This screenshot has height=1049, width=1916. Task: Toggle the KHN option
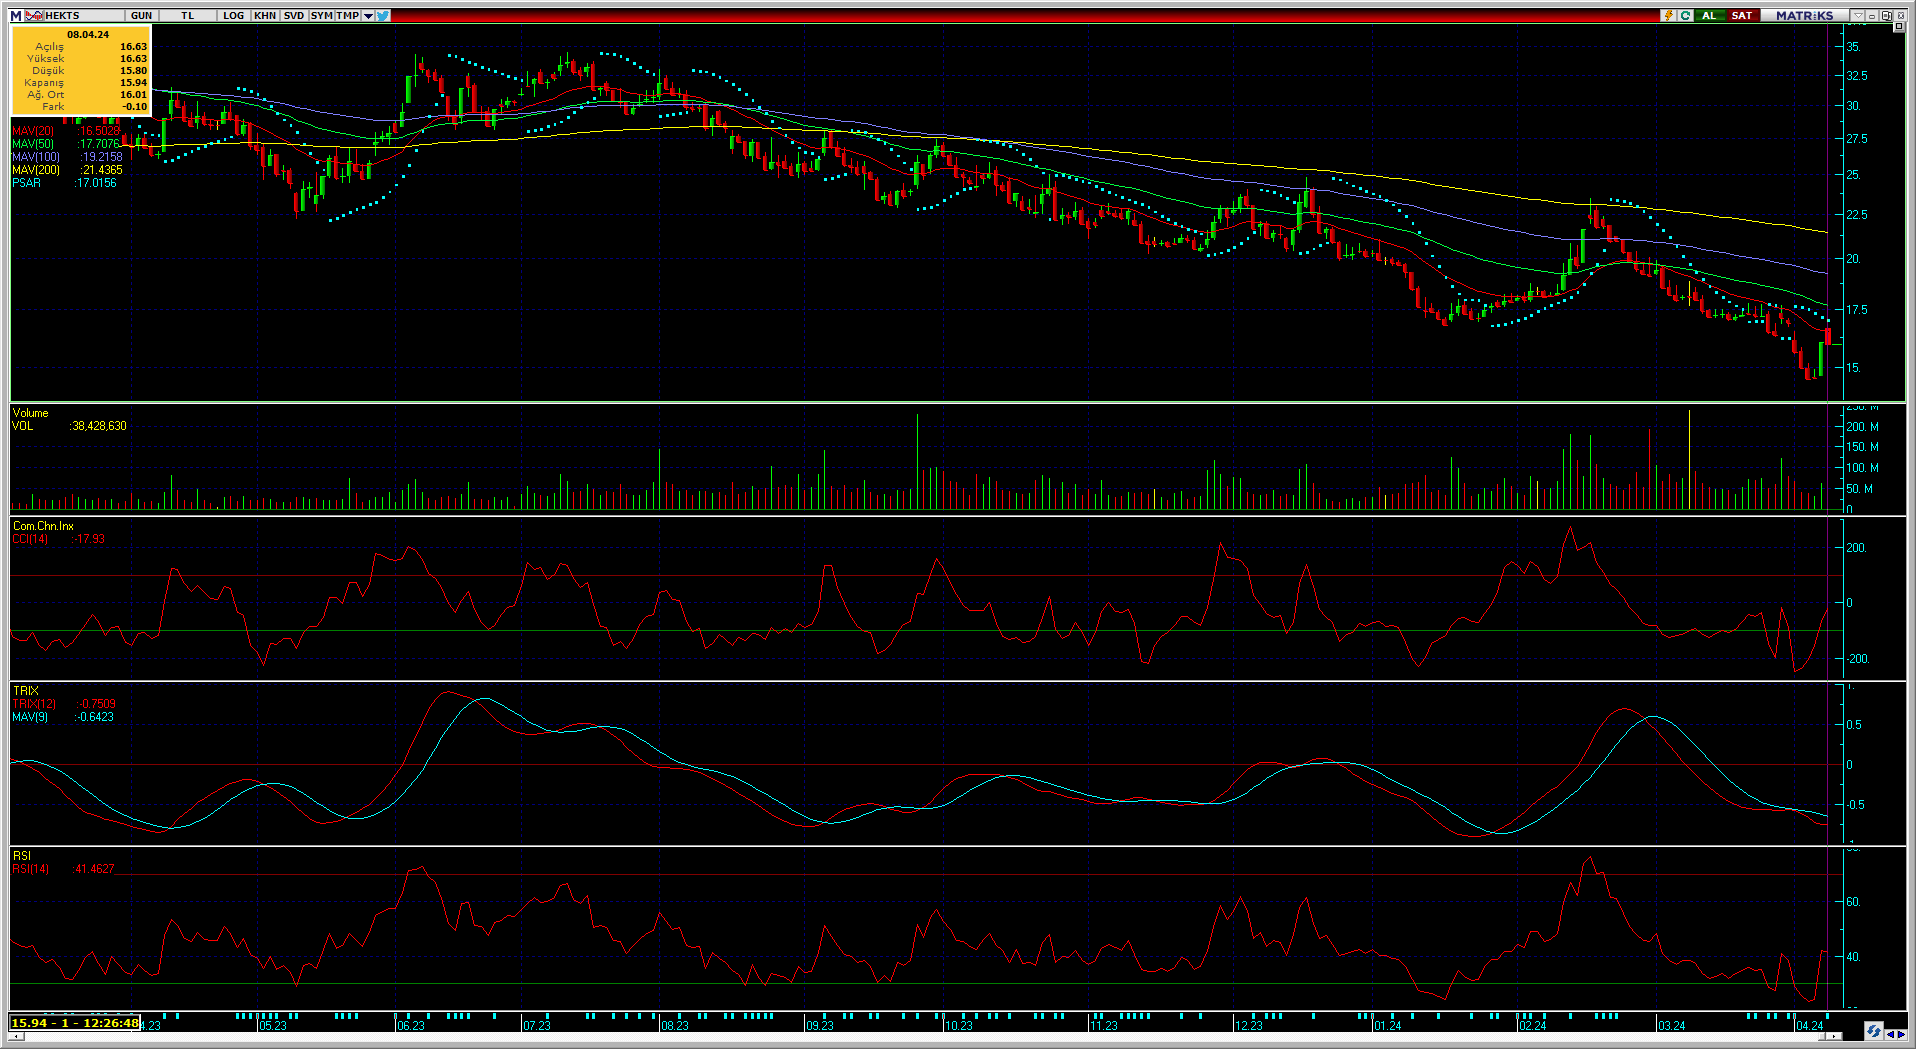[265, 15]
